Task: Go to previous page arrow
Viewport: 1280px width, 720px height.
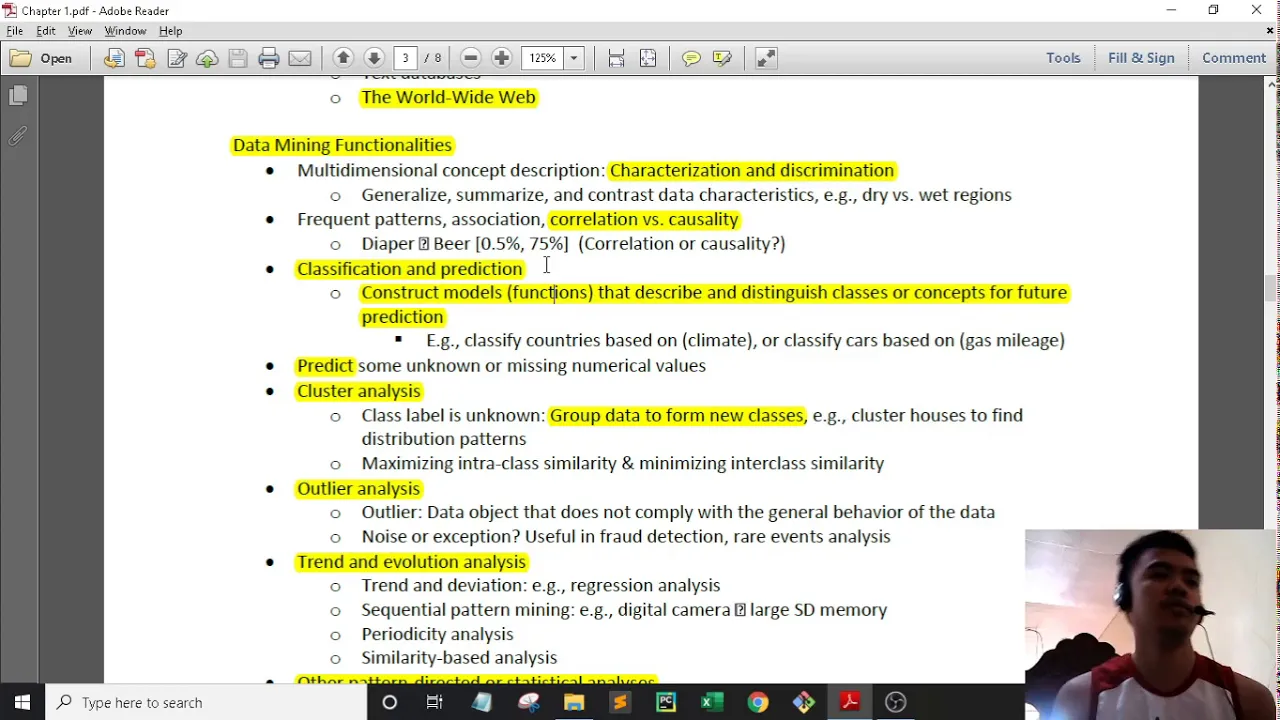Action: 343,58
